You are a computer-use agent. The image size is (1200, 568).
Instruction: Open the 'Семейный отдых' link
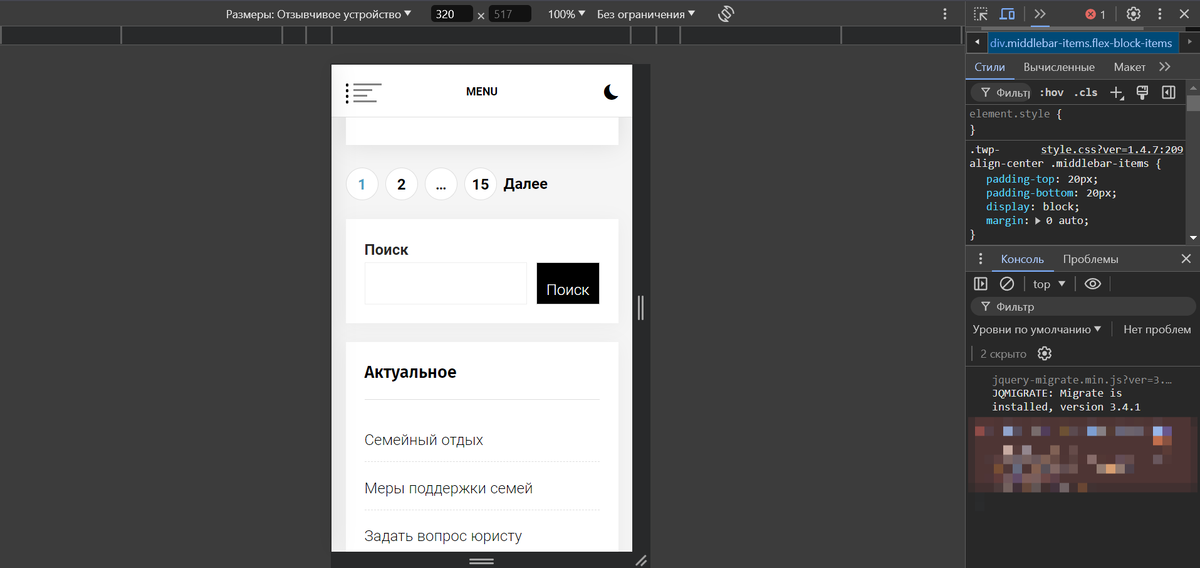click(x=424, y=440)
